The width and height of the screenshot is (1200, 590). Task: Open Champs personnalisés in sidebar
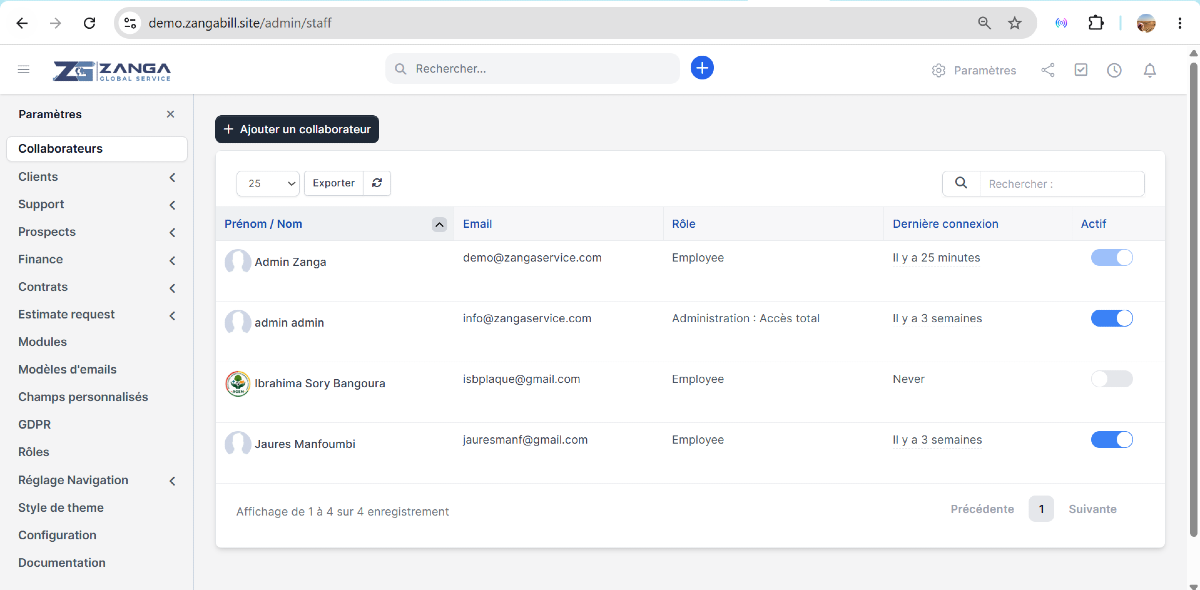point(83,397)
